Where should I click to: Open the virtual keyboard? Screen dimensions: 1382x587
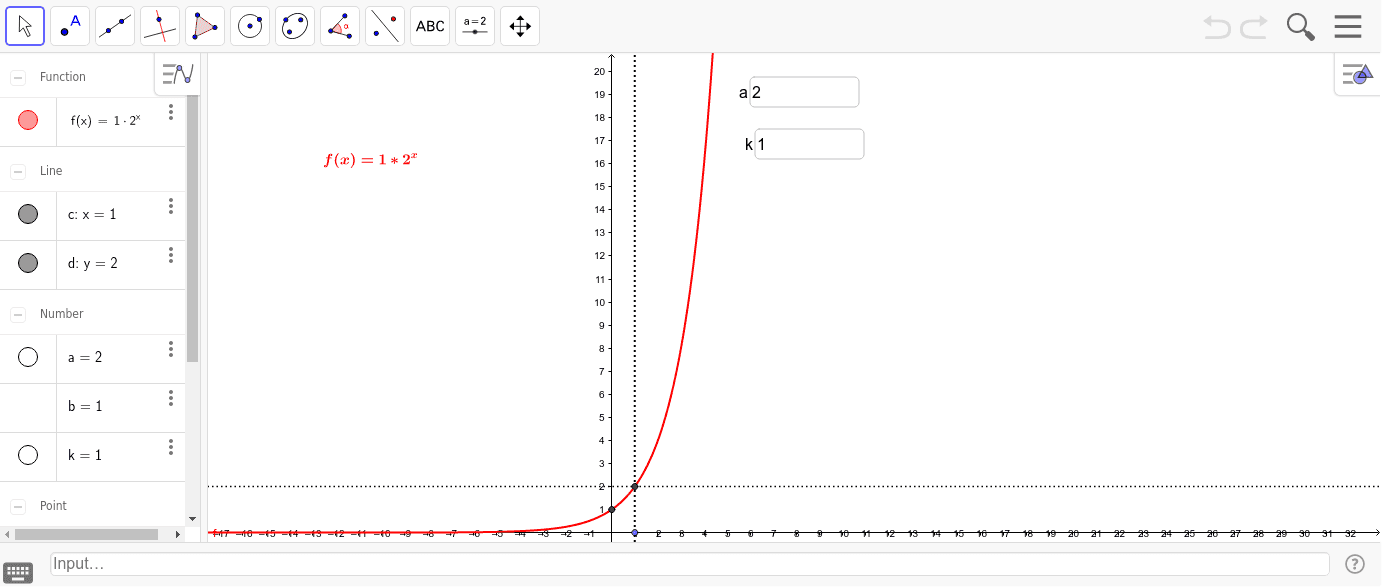tap(18, 572)
